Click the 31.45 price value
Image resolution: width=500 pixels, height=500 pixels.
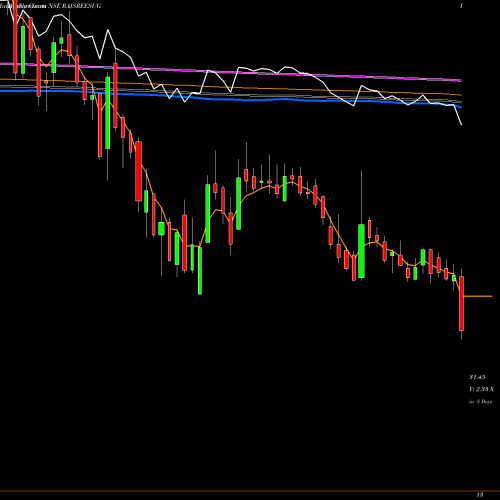coord(477,377)
